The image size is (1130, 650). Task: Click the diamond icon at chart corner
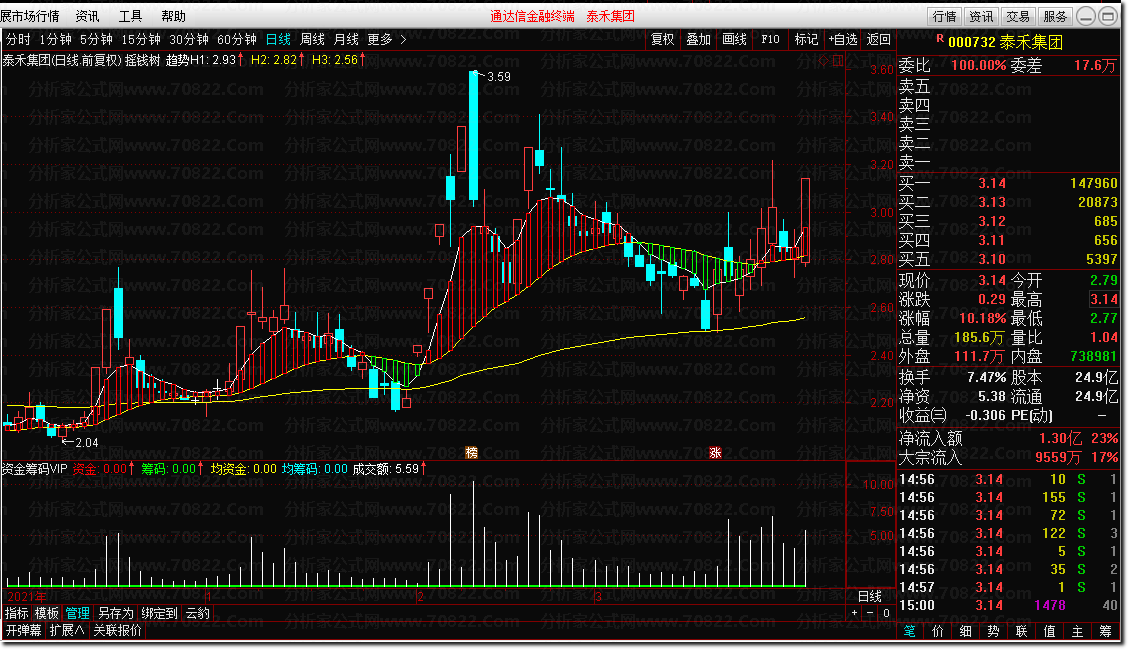[824, 61]
